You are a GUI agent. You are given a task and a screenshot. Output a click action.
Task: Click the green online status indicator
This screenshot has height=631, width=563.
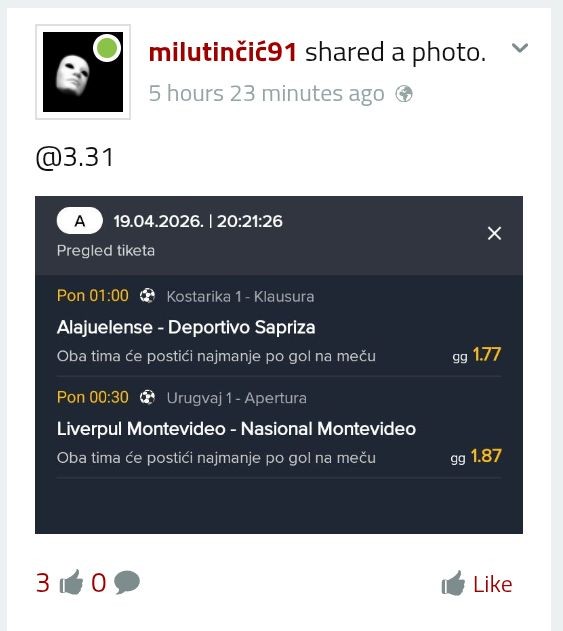coord(107,48)
